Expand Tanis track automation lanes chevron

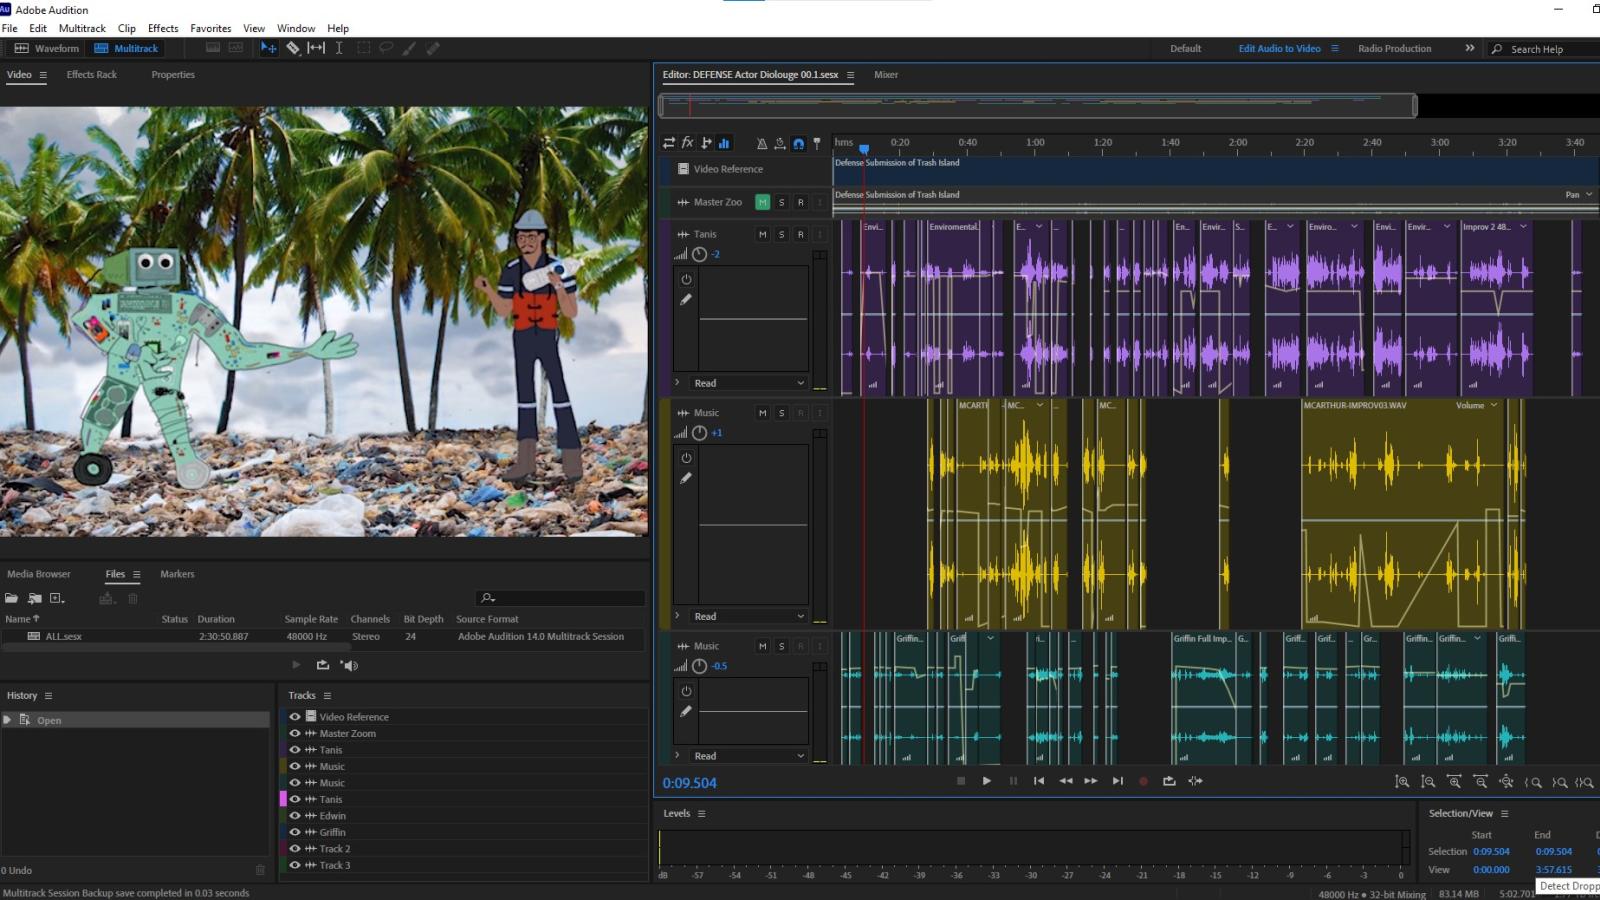tap(677, 382)
